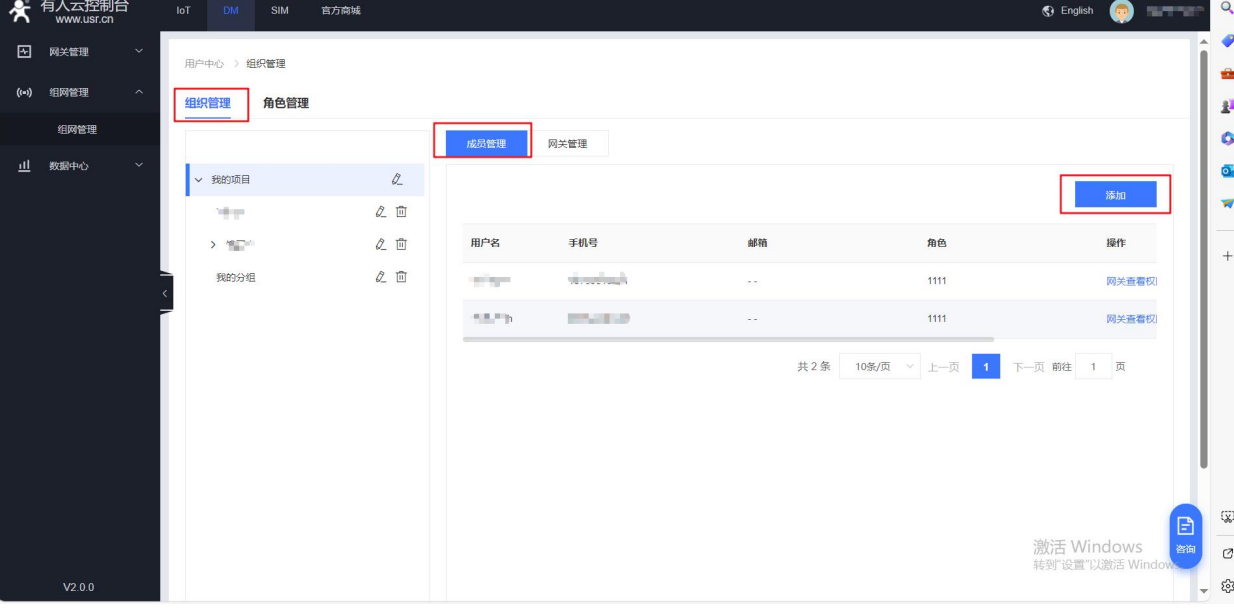Click the delete trash icon beside 我的分组
The image size is (1234, 609).
click(401, 277)
